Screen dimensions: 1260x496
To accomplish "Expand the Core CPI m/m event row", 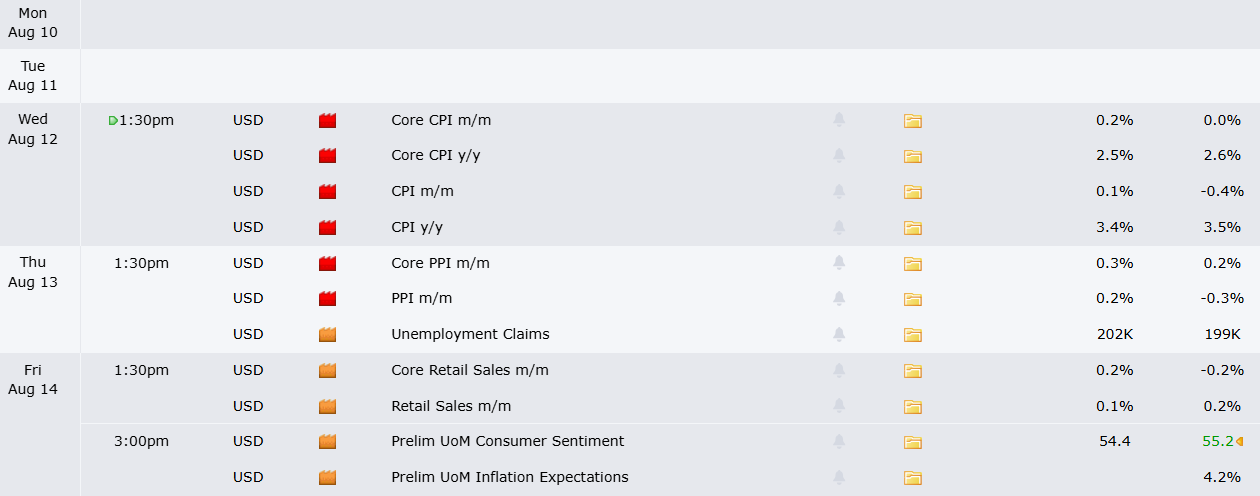I will click(x=670, y=121).
